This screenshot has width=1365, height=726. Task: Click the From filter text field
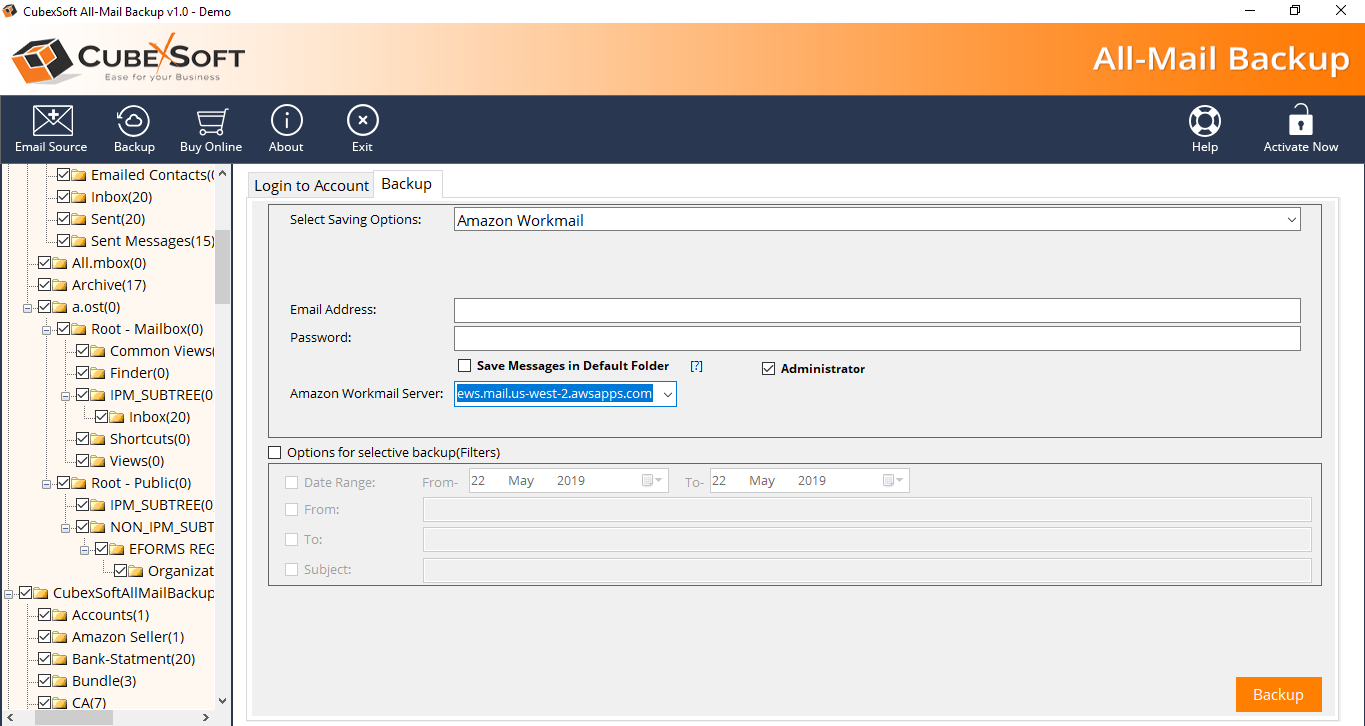pos(867,510)
